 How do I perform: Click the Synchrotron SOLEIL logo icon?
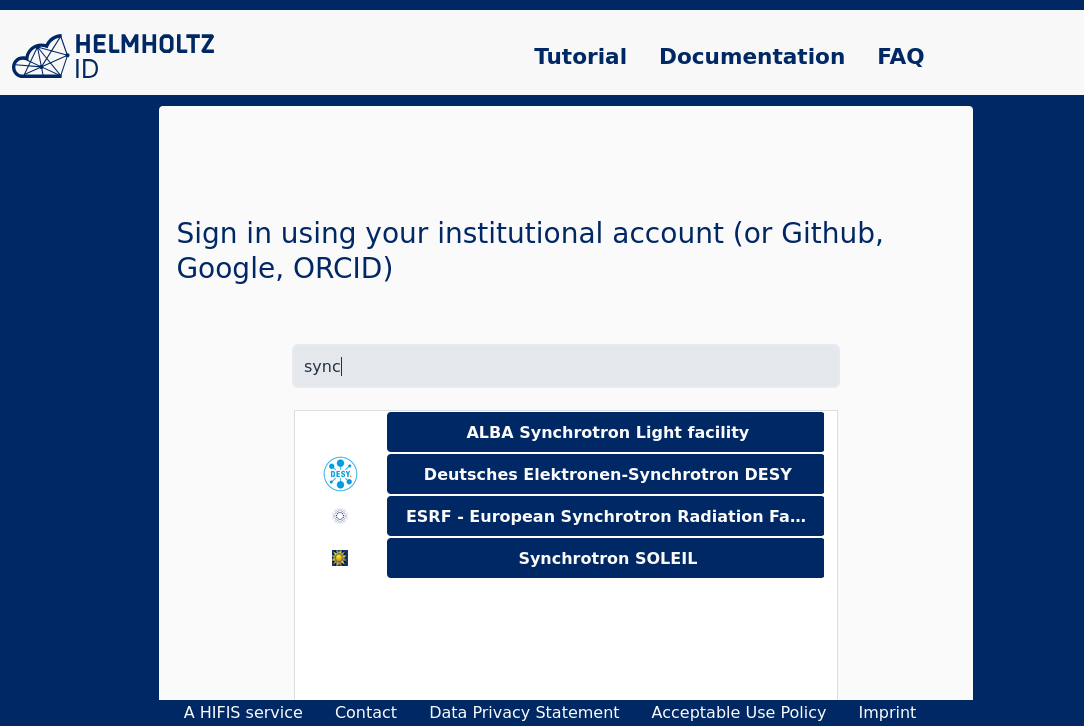pos(340,558)
